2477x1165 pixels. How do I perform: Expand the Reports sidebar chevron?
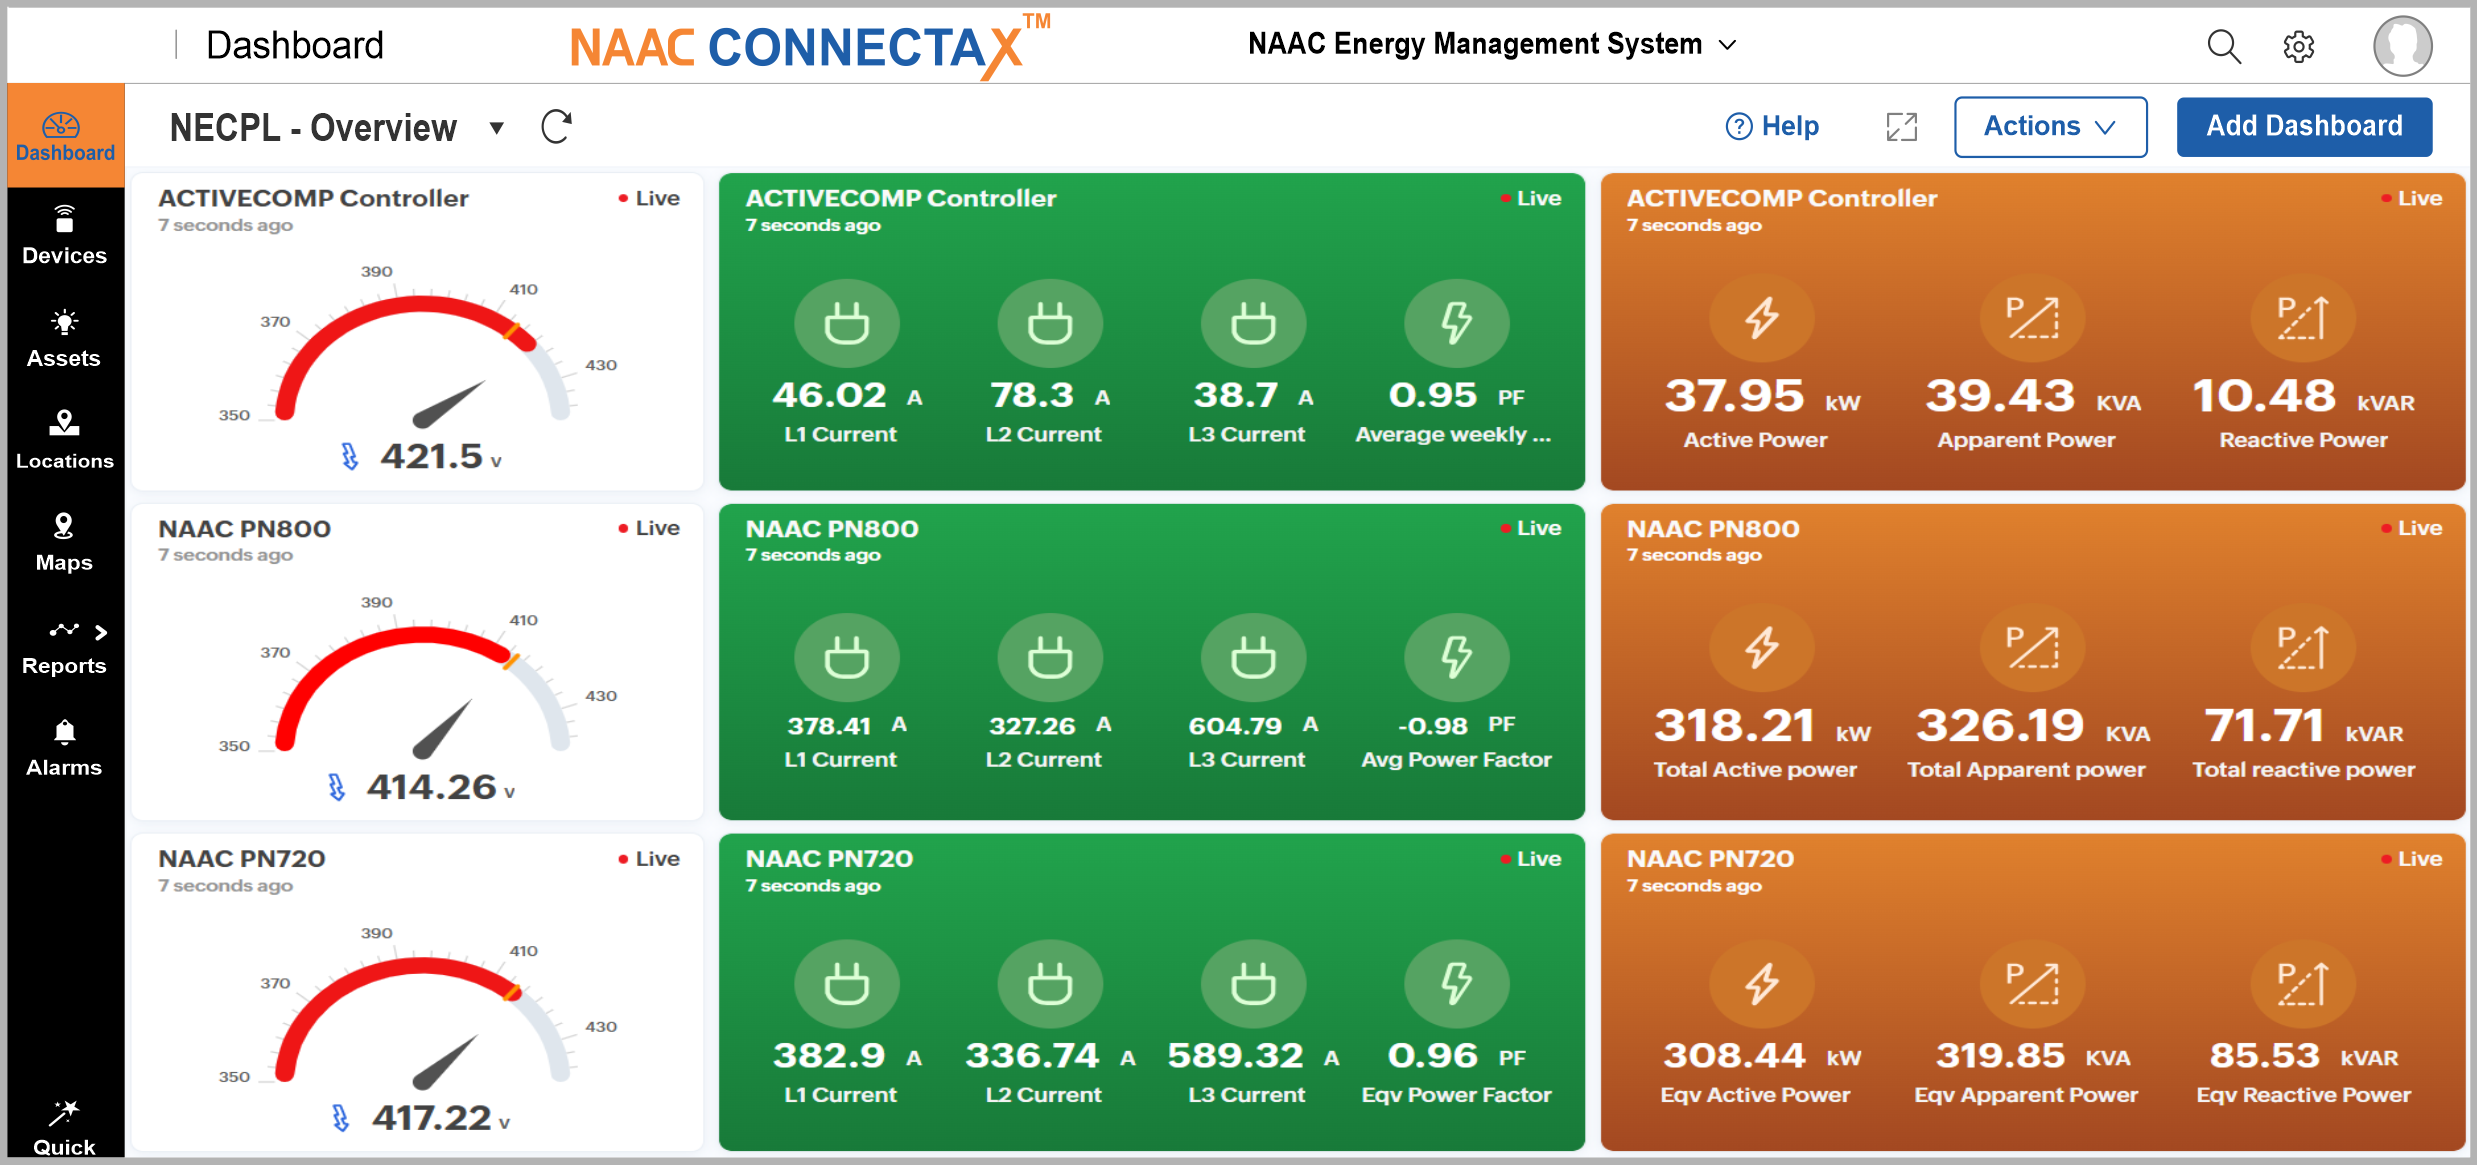[x=101, y=631]
